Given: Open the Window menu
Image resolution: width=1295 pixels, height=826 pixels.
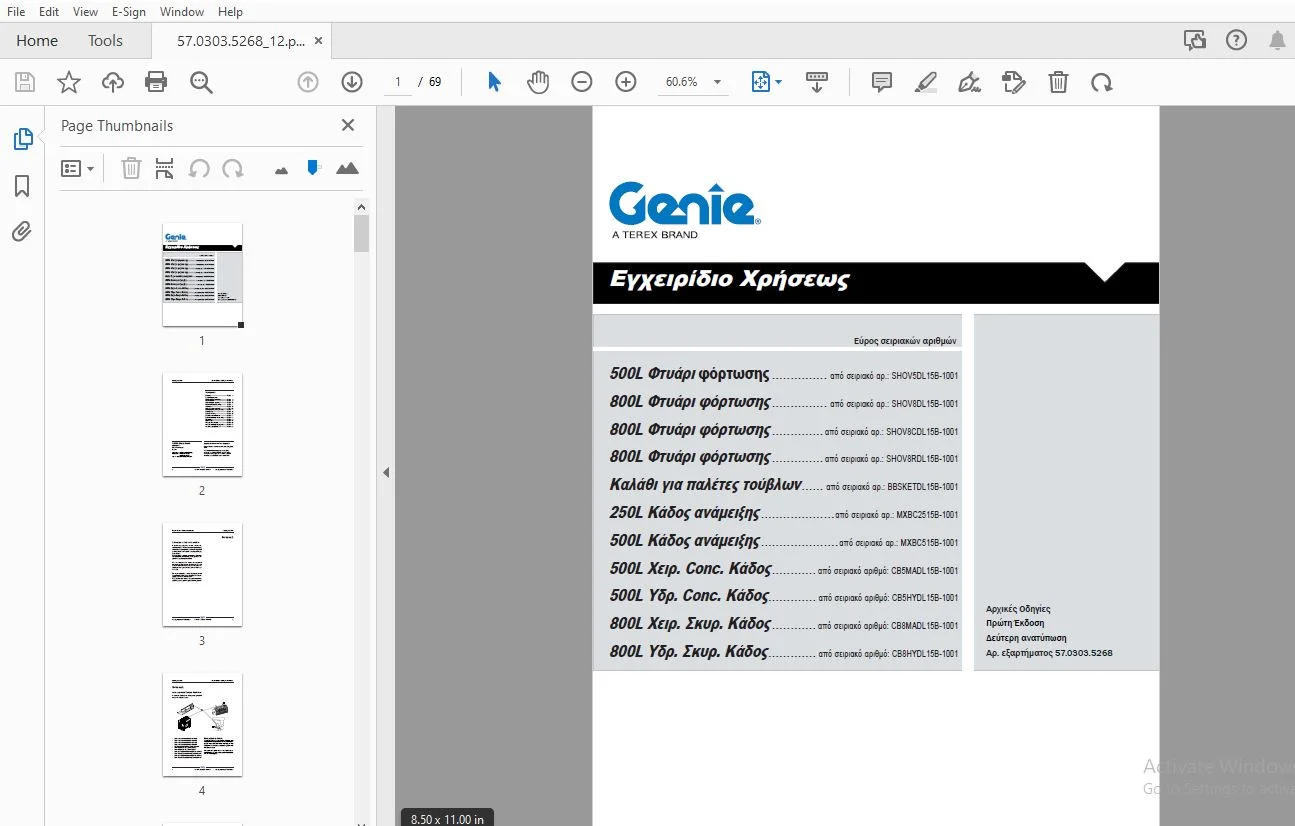Looking at the screenshot, I should pyautogui.click(x=182, y=11).
